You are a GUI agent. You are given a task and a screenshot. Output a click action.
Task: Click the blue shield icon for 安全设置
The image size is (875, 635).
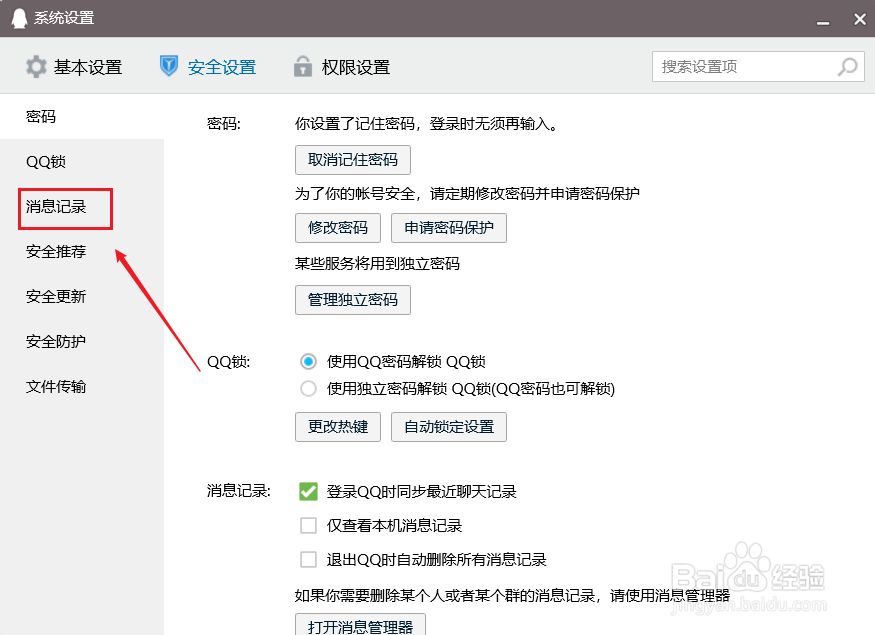168,66
